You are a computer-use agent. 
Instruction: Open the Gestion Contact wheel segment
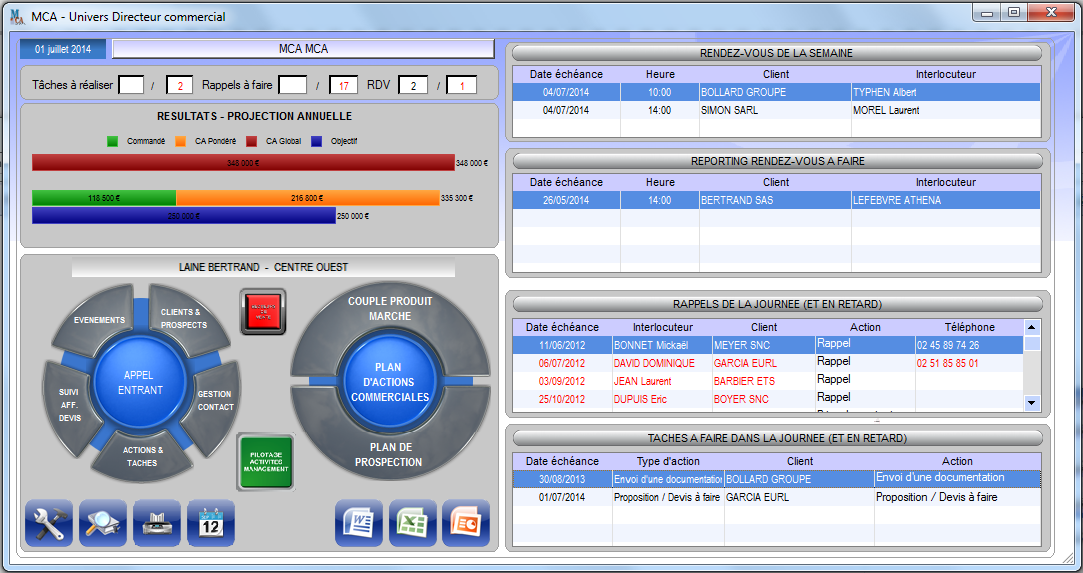[x=215, y=400]
